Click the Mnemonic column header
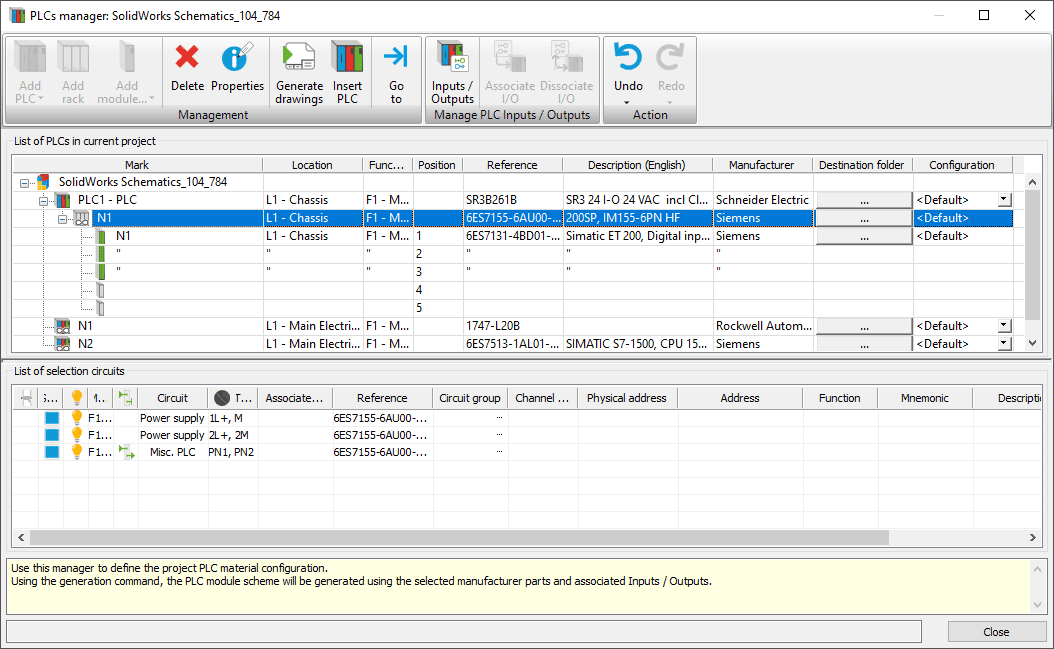 coord(924,398)
